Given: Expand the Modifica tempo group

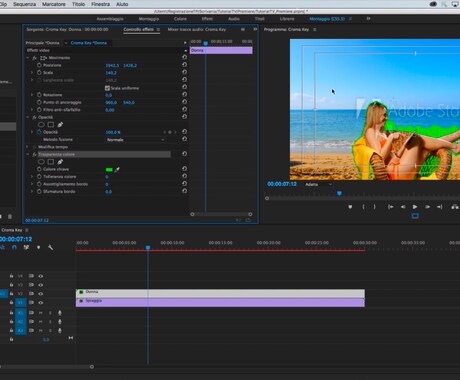Looking at the screenshot, I should [28, 147].
